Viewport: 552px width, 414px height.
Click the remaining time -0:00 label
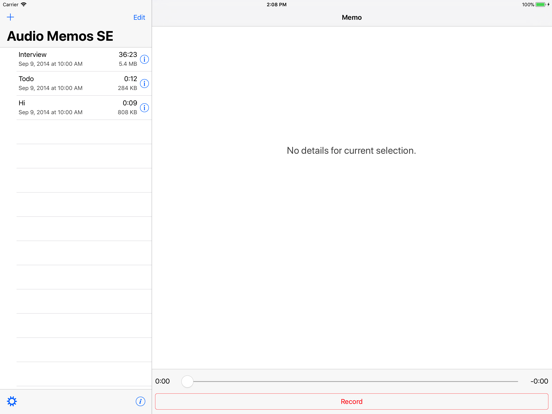(539, 381)
